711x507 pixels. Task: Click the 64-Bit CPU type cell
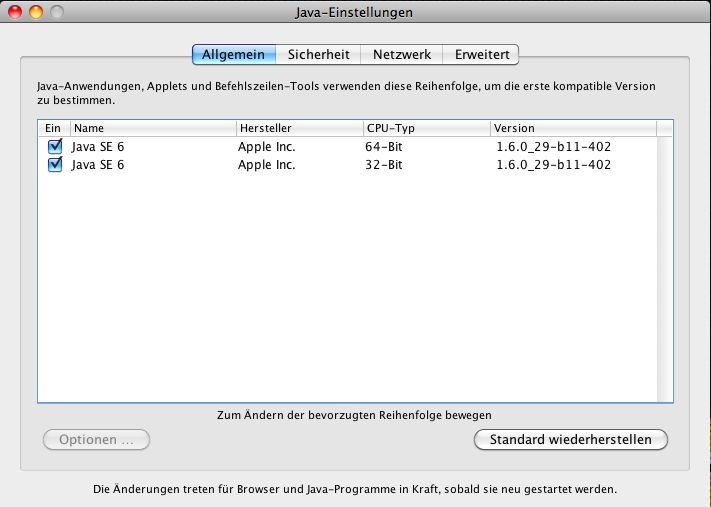pos(384,146)
